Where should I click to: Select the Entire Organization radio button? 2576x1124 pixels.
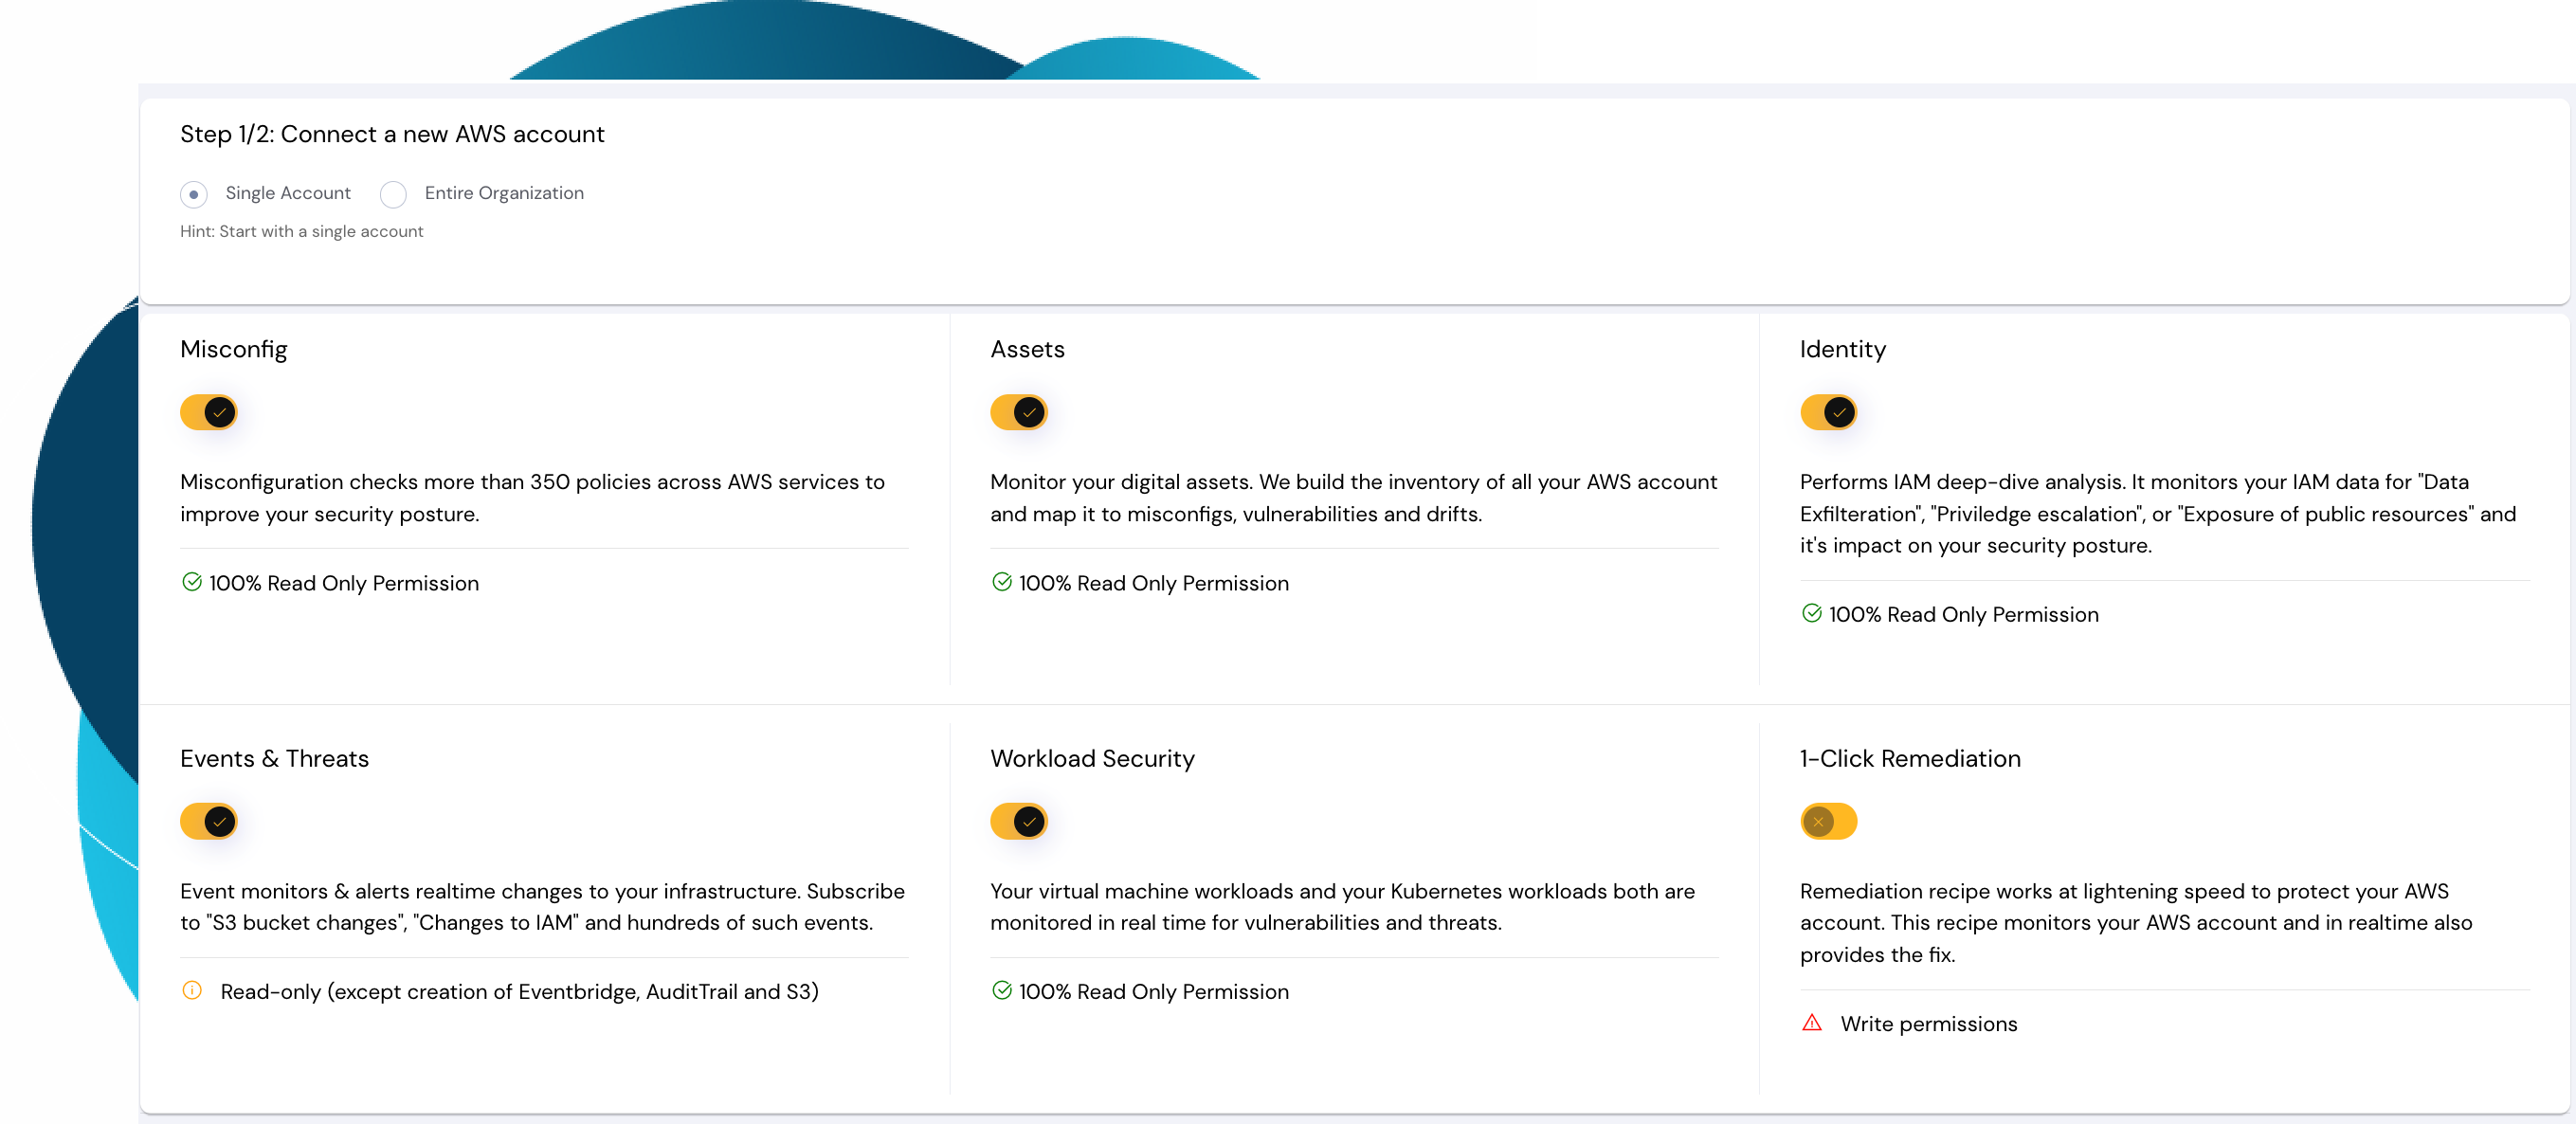pyautogui.click(x=393, y=194)
